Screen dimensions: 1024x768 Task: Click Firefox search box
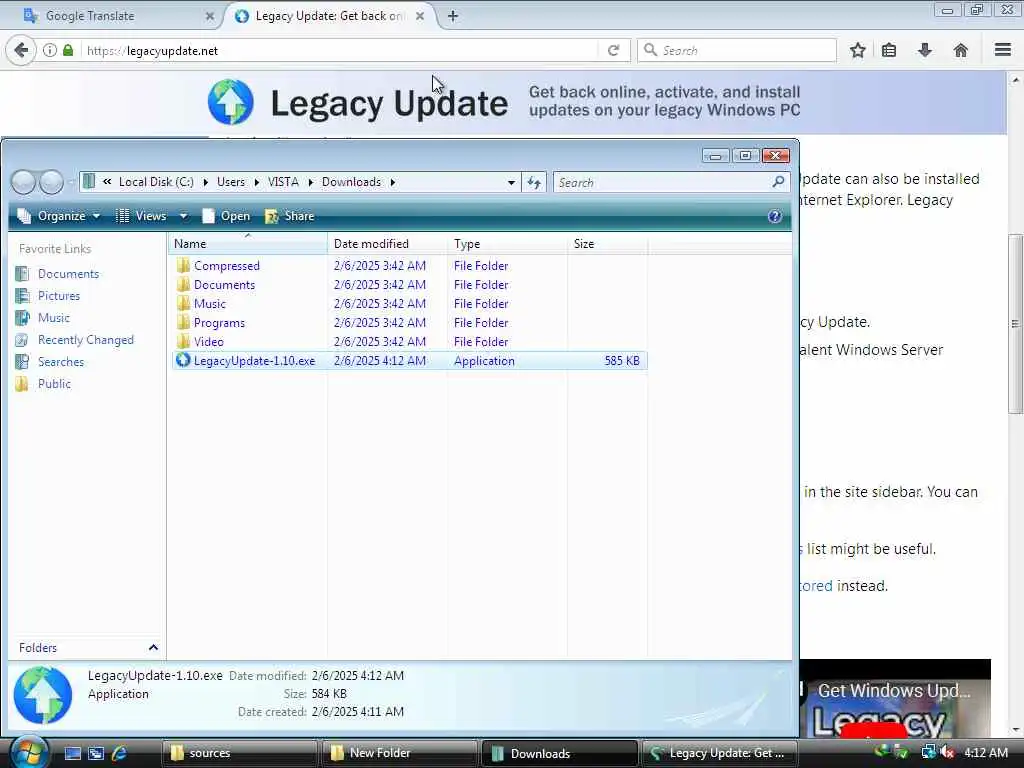coord(737,50)
